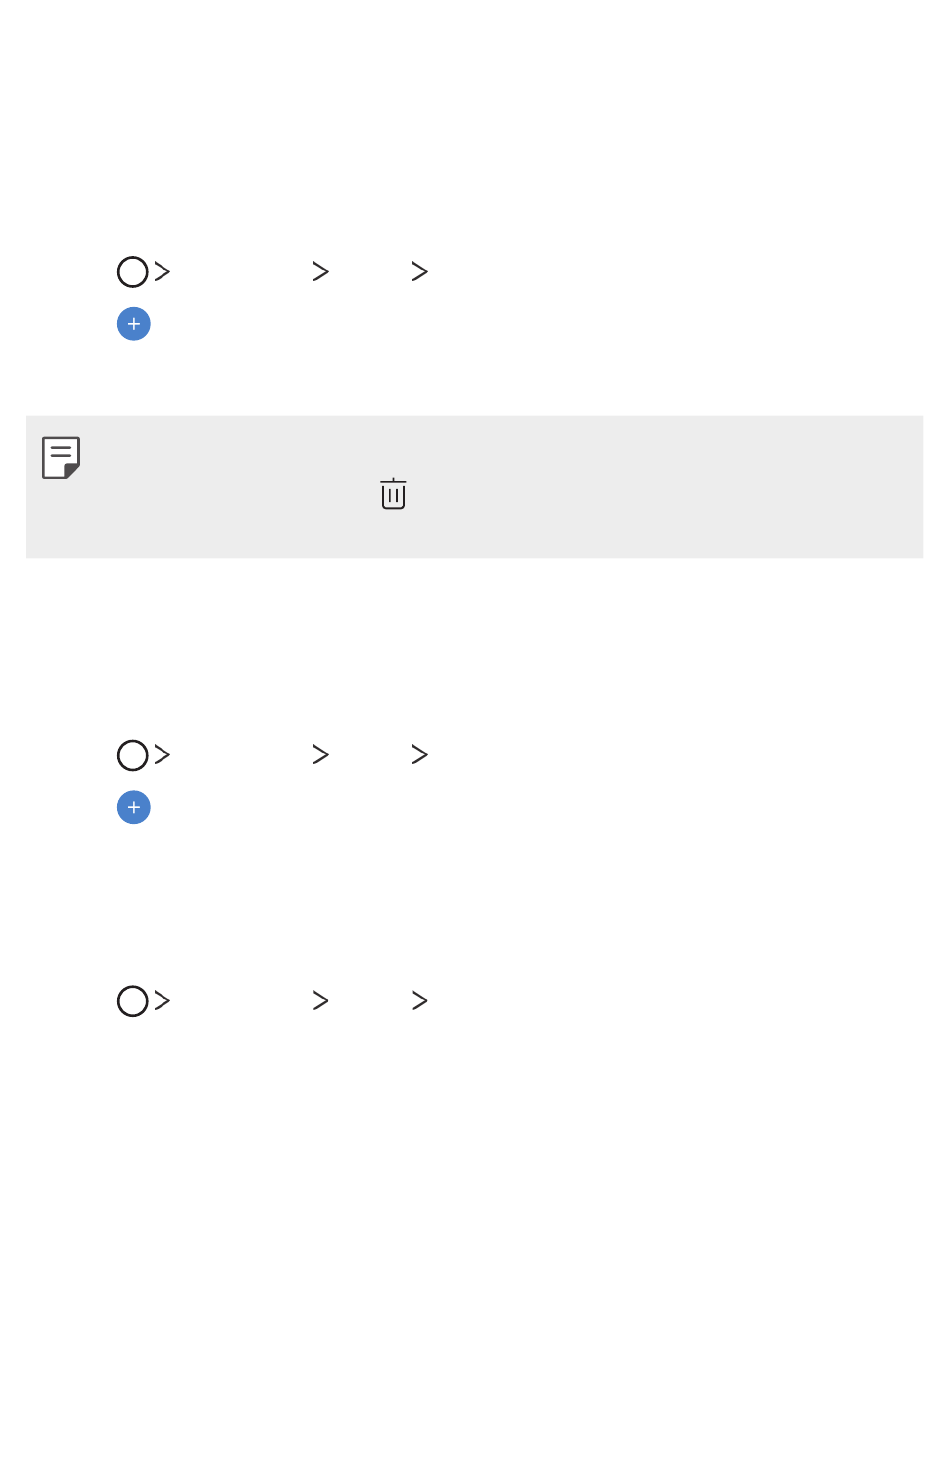This screenshot has height=1477, width=950.
Task: Click blank space after bottom row's last chevron
Action: 680,1000
